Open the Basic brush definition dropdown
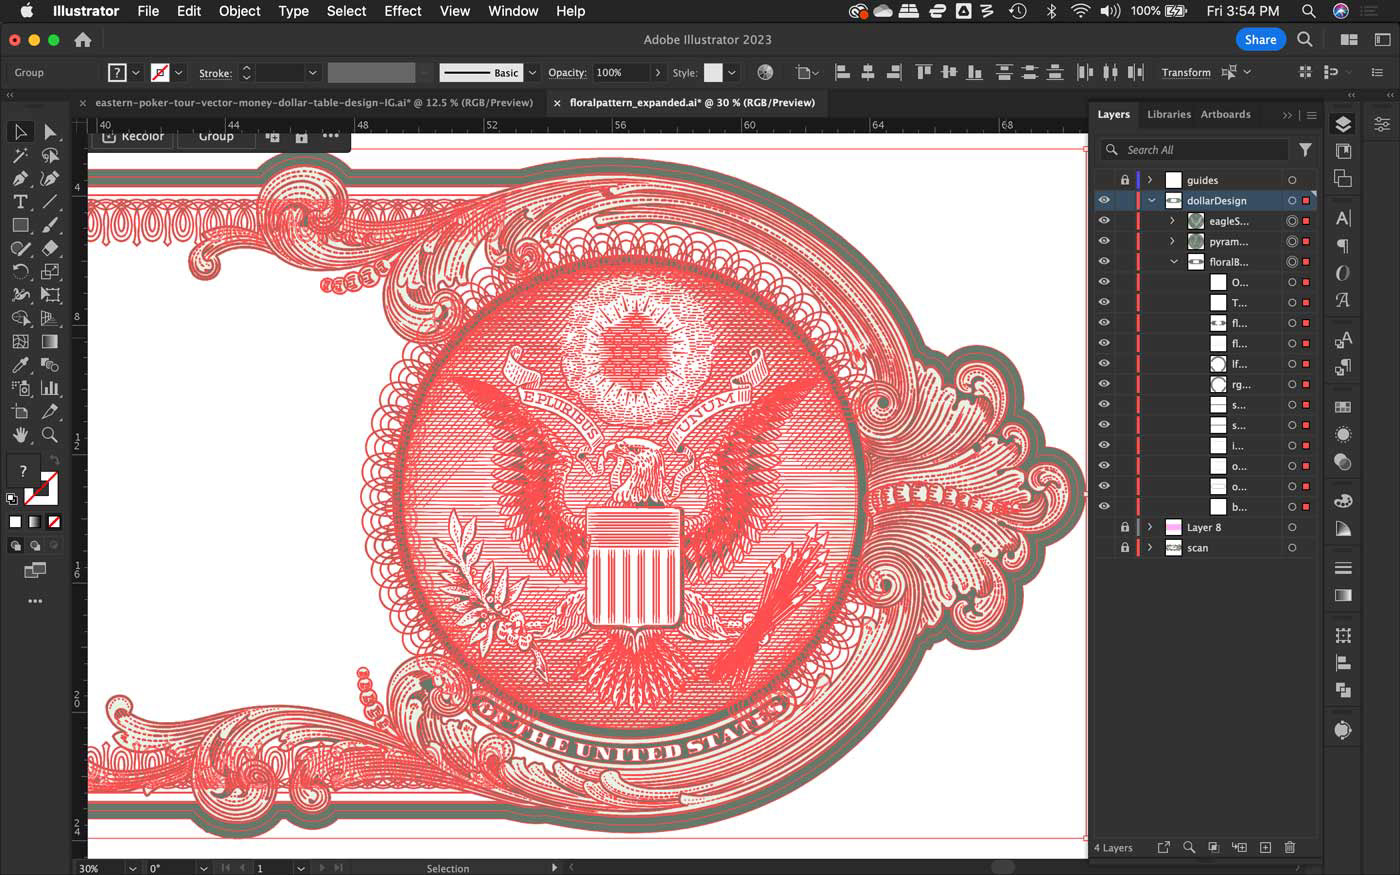 pos(532,73)
